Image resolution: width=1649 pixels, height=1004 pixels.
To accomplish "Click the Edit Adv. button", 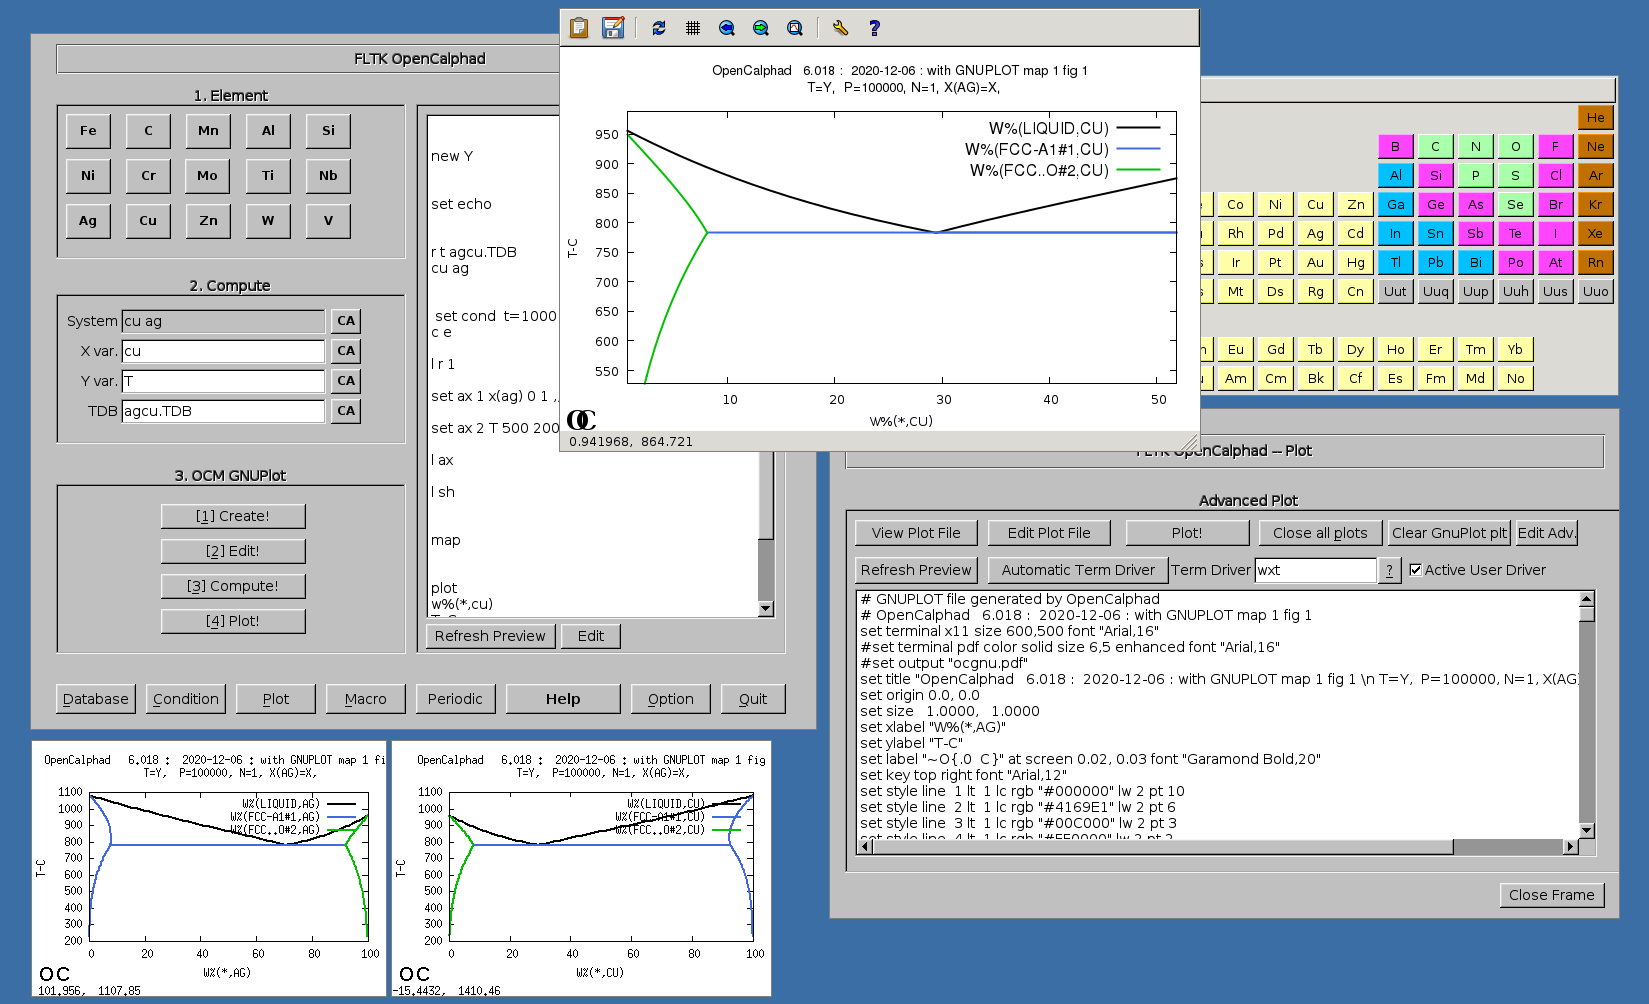I will pos(1547,533).
